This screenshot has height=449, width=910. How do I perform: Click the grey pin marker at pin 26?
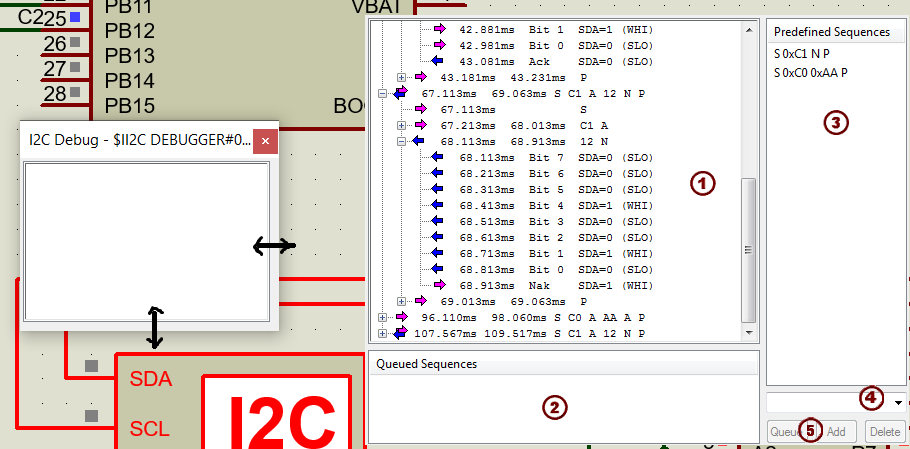(x=75, y=42)
